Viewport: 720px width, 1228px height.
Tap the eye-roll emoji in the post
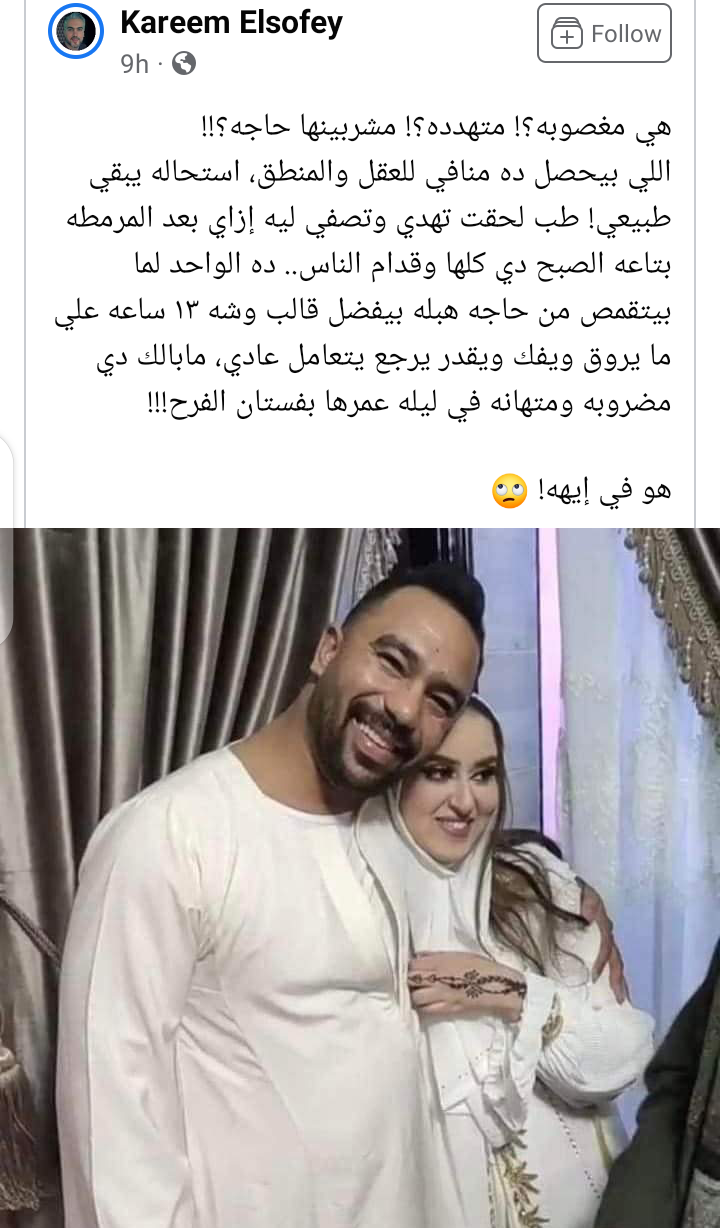509,492
